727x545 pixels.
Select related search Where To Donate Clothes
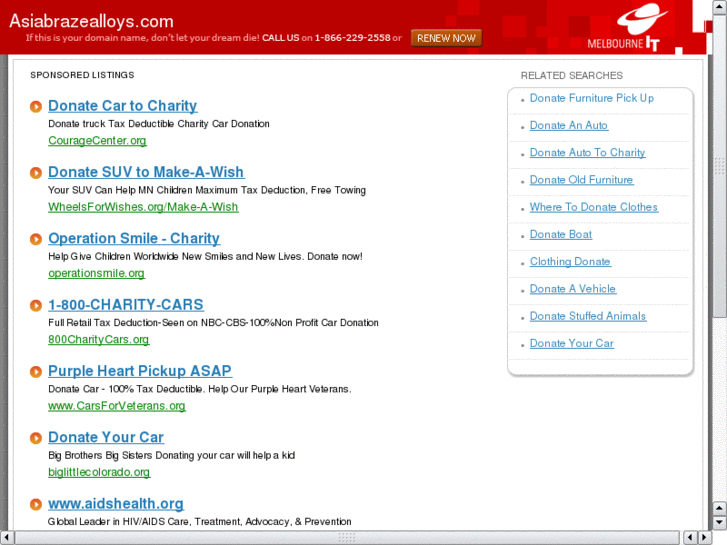coord(594,207)
